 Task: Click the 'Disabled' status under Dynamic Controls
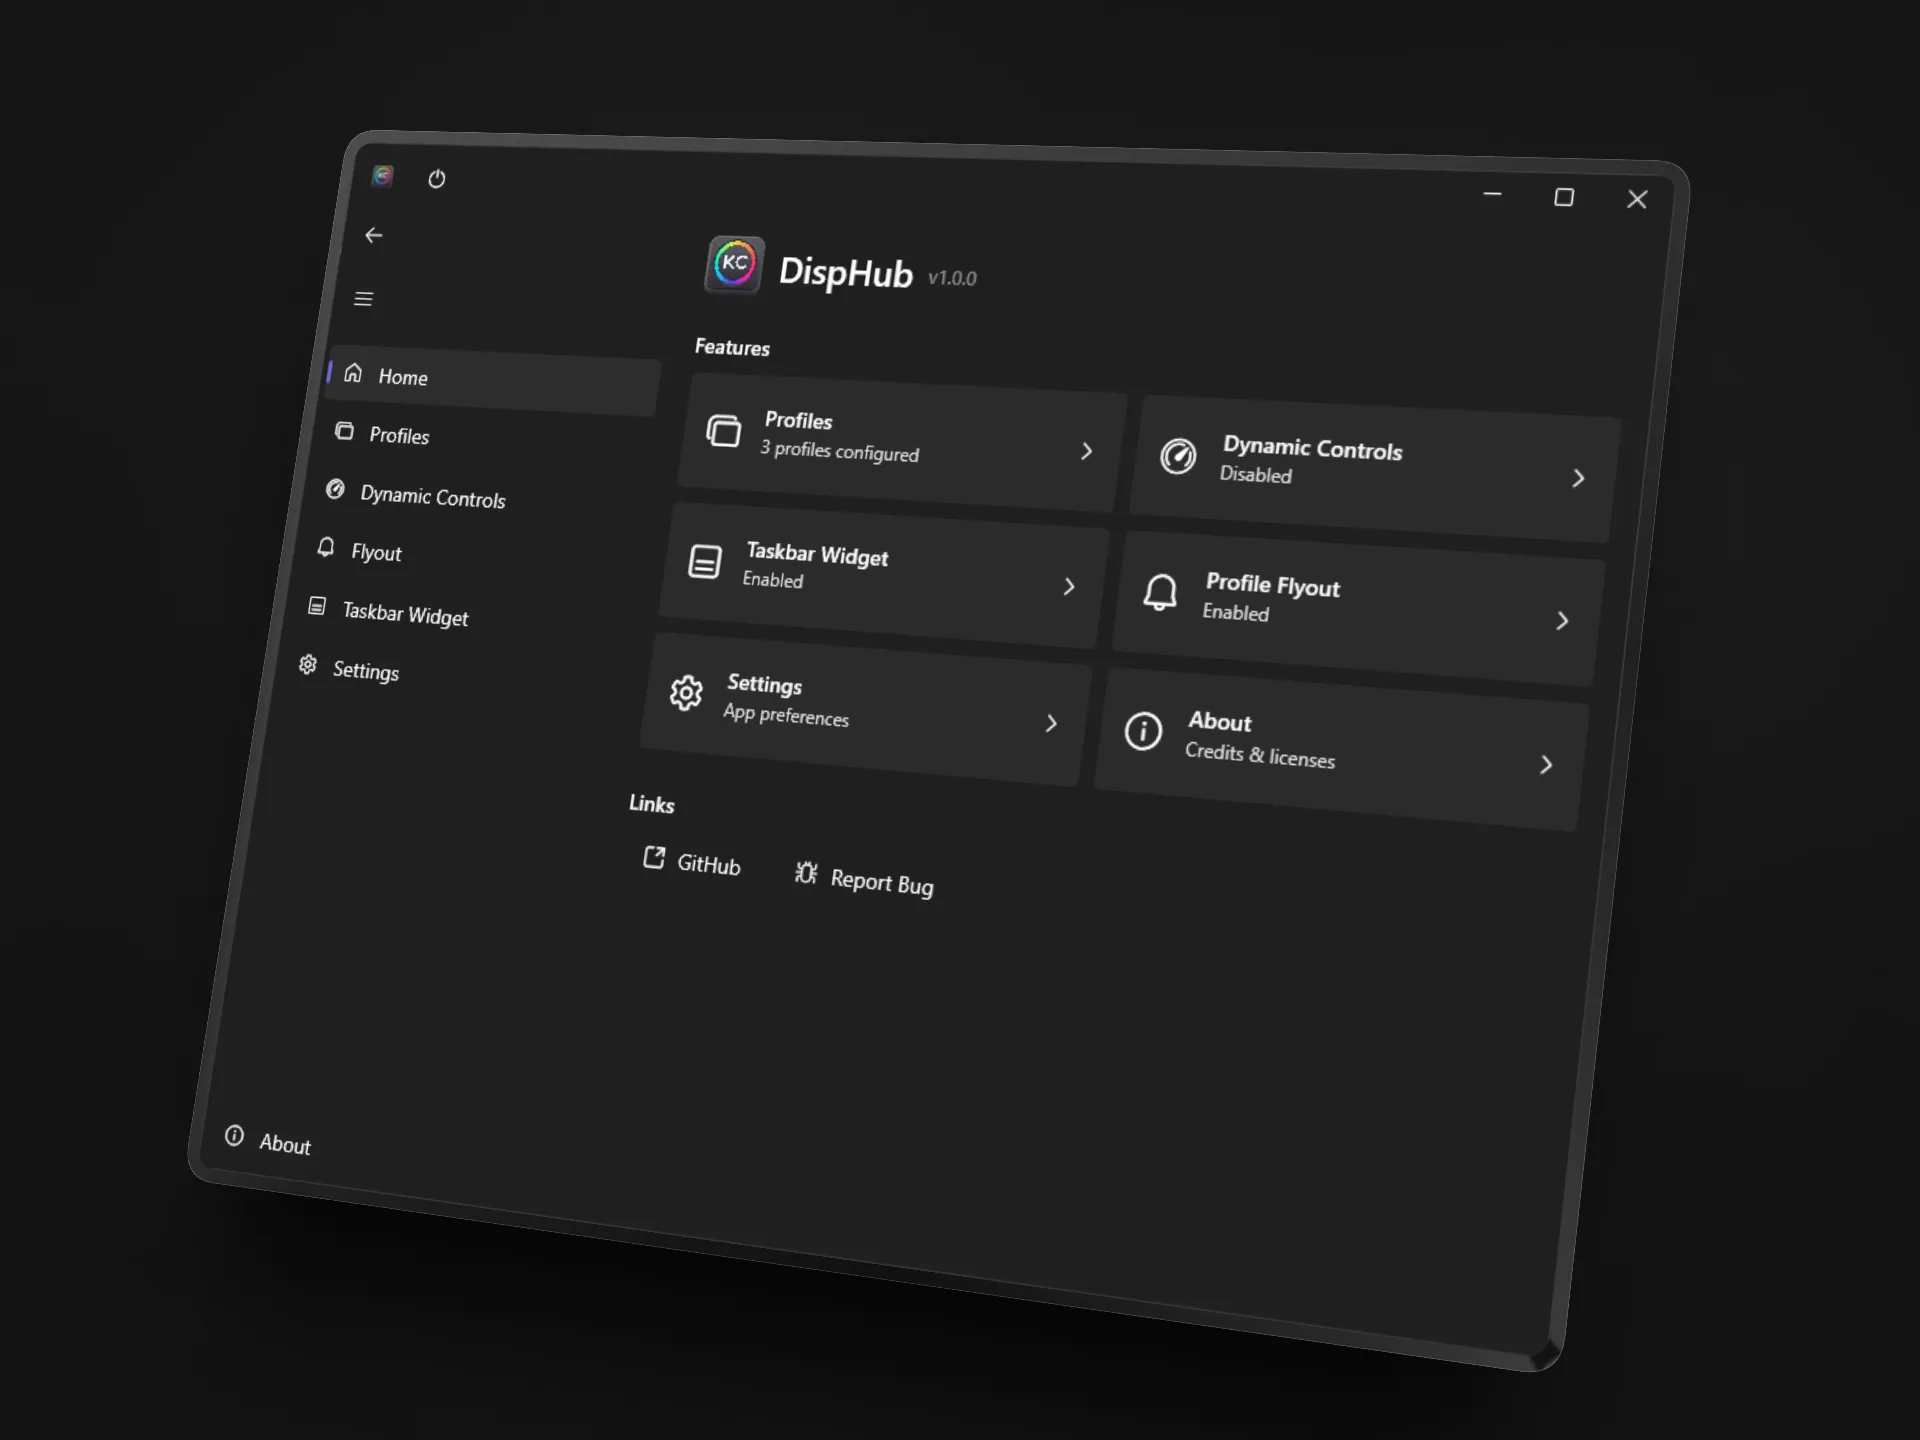click(1255, 474)
